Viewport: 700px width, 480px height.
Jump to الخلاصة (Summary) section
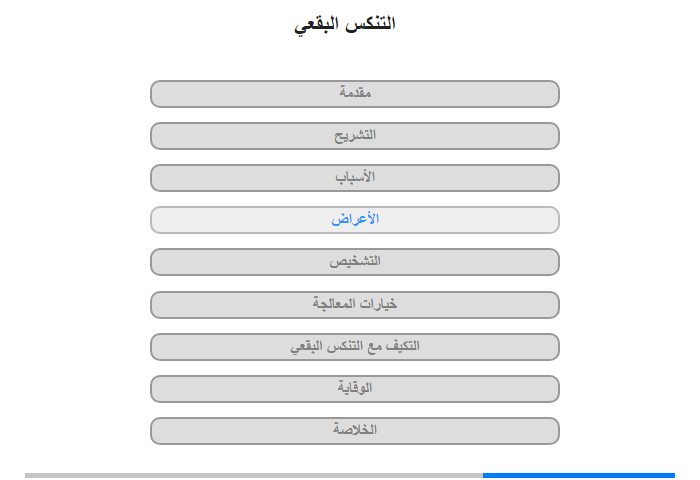[x=354, y=430]
